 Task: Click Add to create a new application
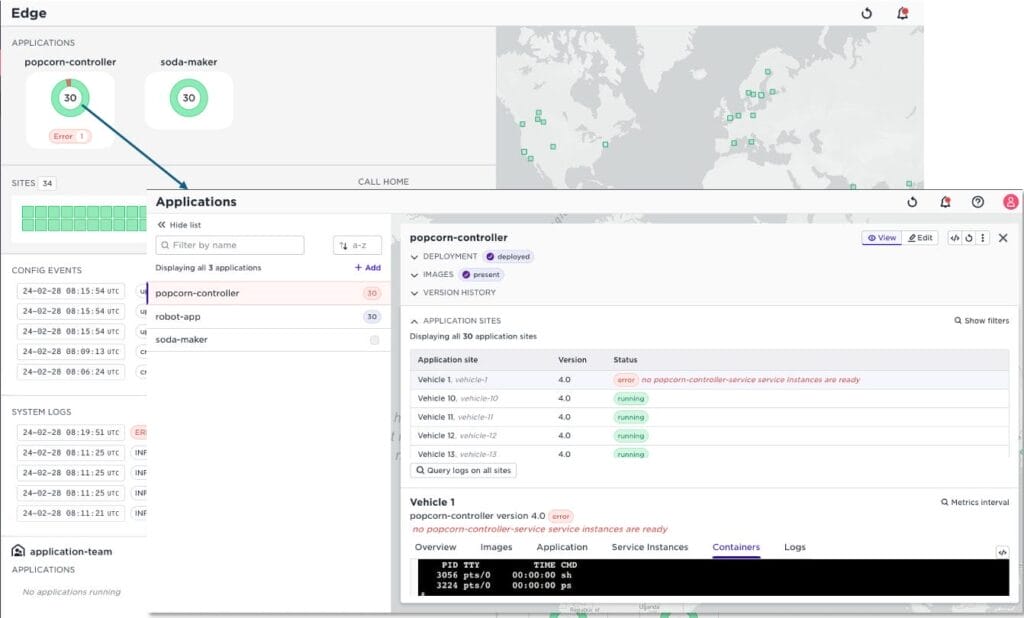369,269
